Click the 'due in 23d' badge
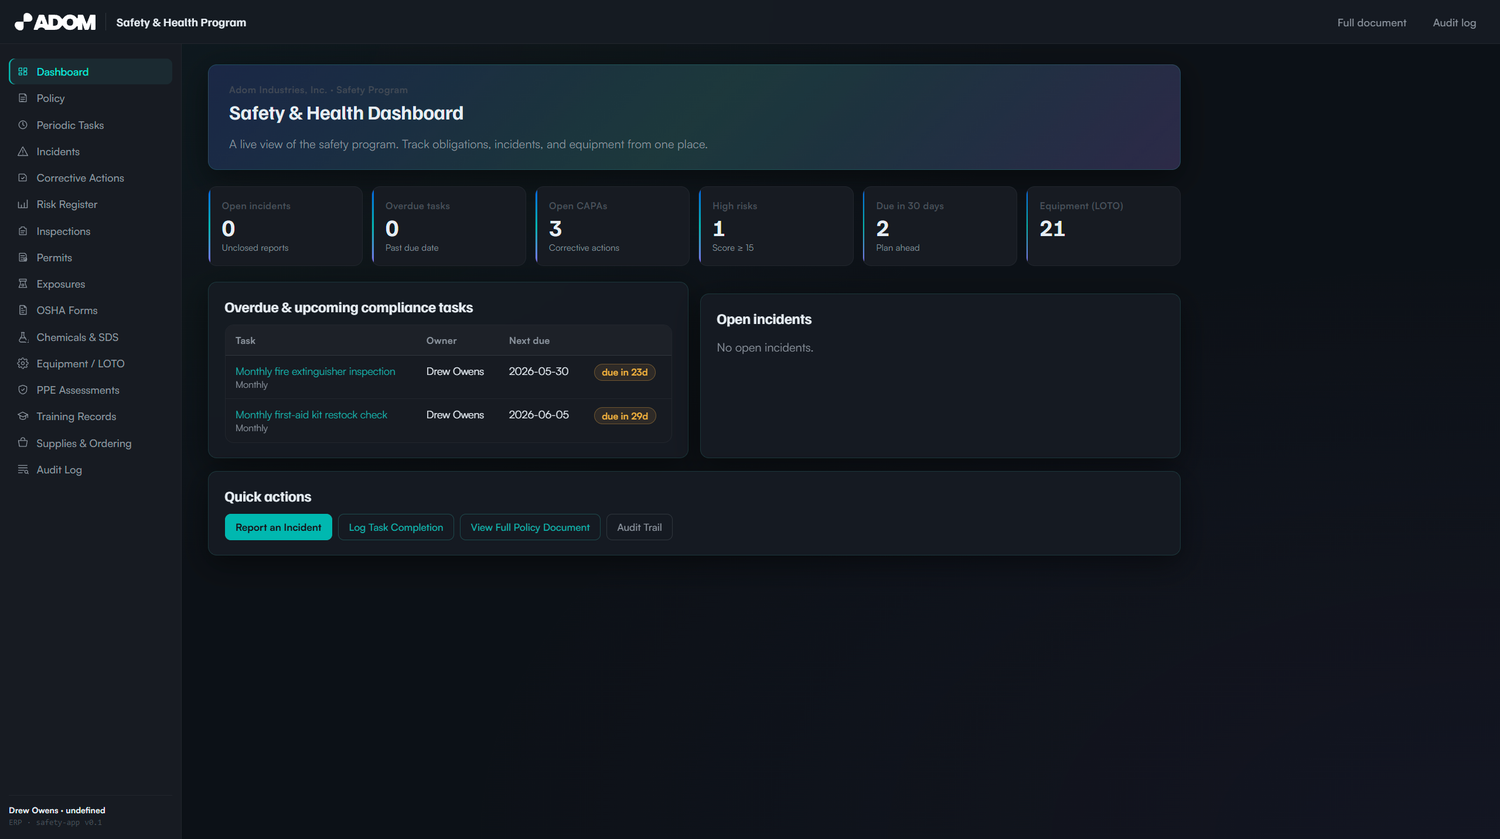This screenshot has height=839, width=1500. pyautogui.click(x=625, y=372)
